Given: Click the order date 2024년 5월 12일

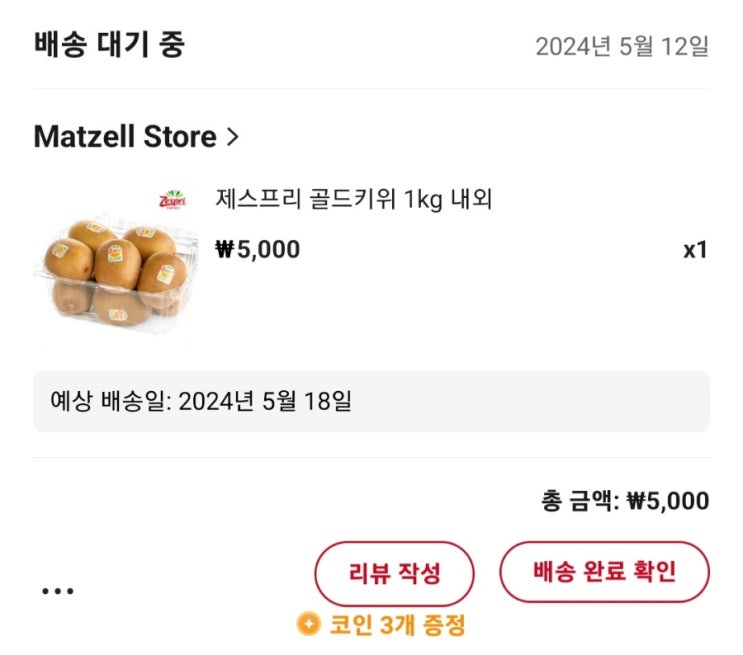Looking at the screenshot, I should 621,46.
